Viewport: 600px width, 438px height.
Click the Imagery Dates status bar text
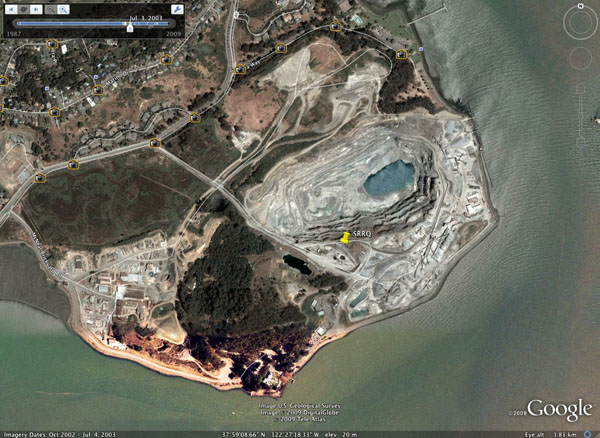(58, 433)
